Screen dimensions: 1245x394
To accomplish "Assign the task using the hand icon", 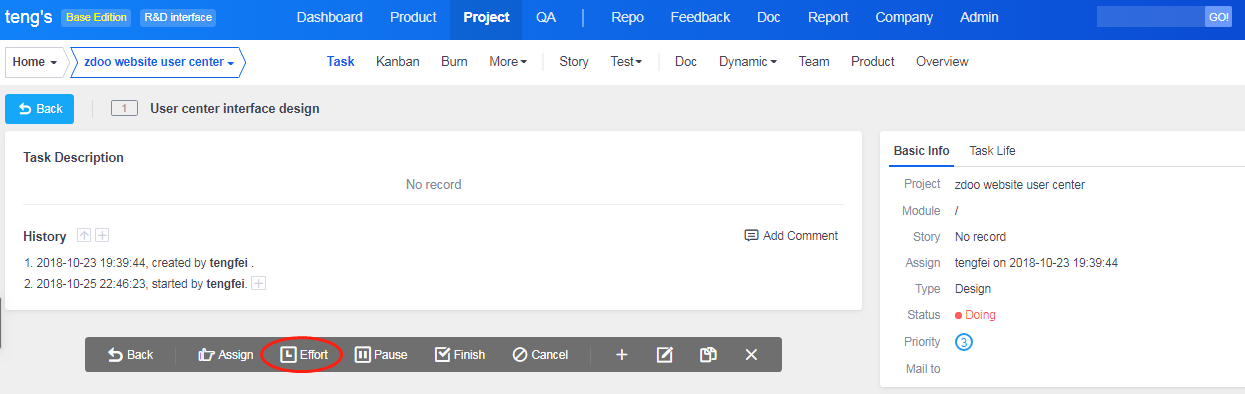I will [x=207, y=355].
